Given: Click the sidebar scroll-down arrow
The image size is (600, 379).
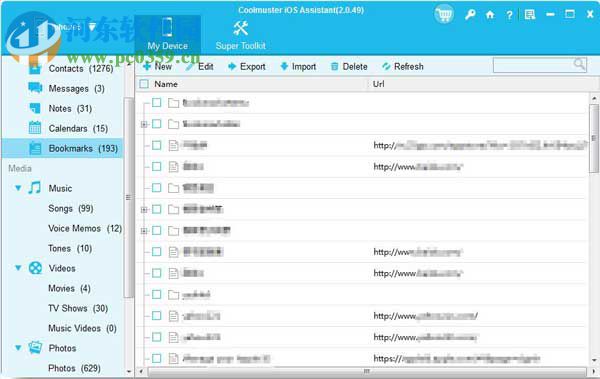Looking at the screenshot, I should click(x=128, y=371).
